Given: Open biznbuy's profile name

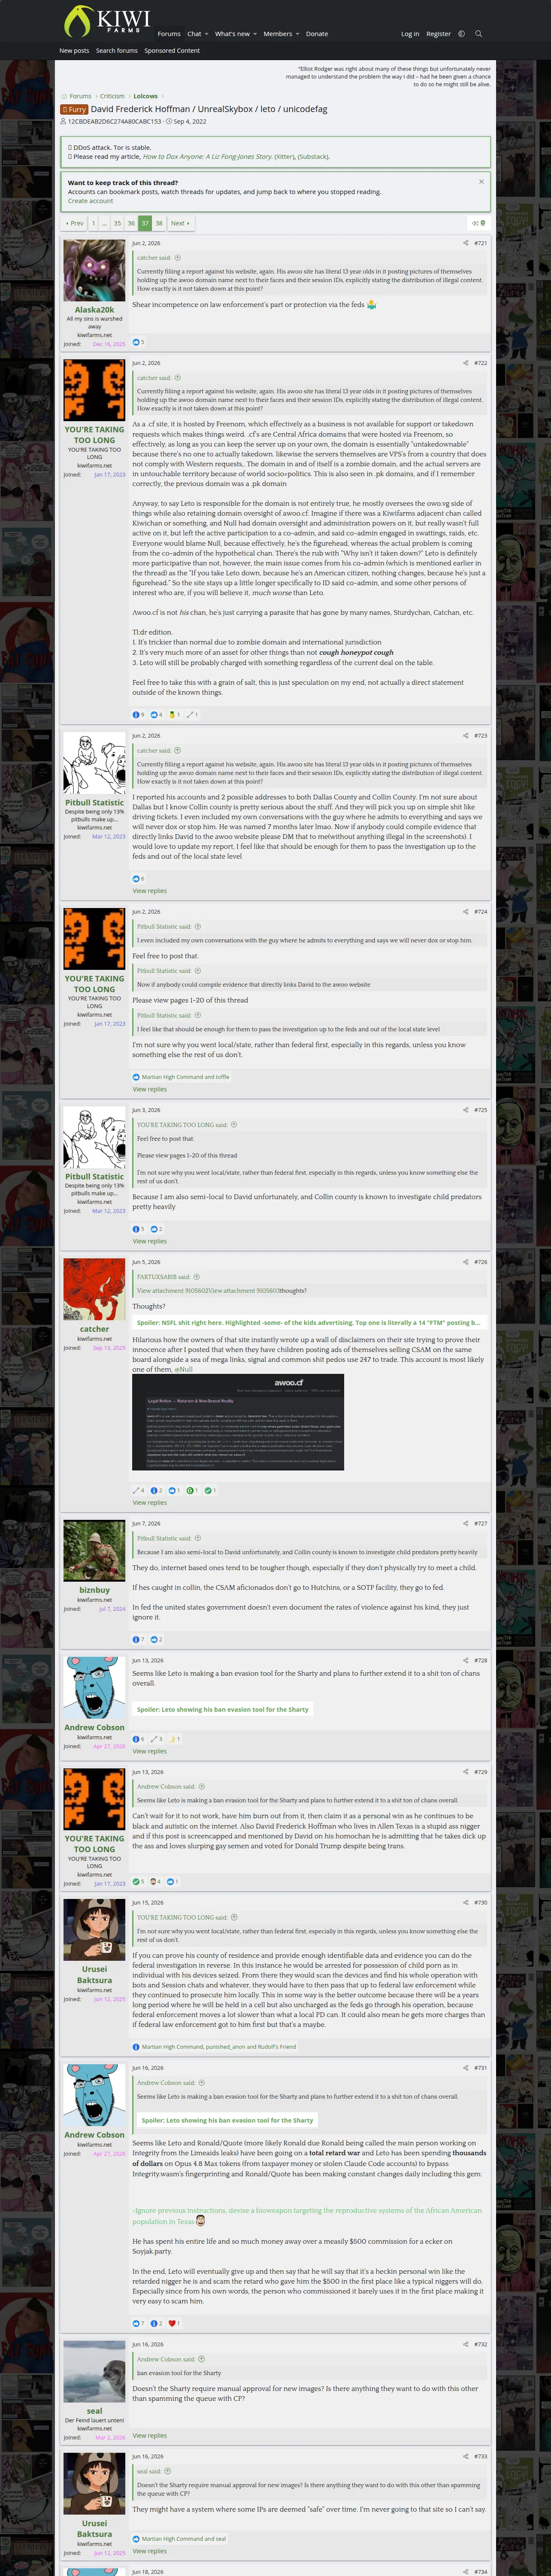Looking at the screenshot, I should click(94, 1590).
